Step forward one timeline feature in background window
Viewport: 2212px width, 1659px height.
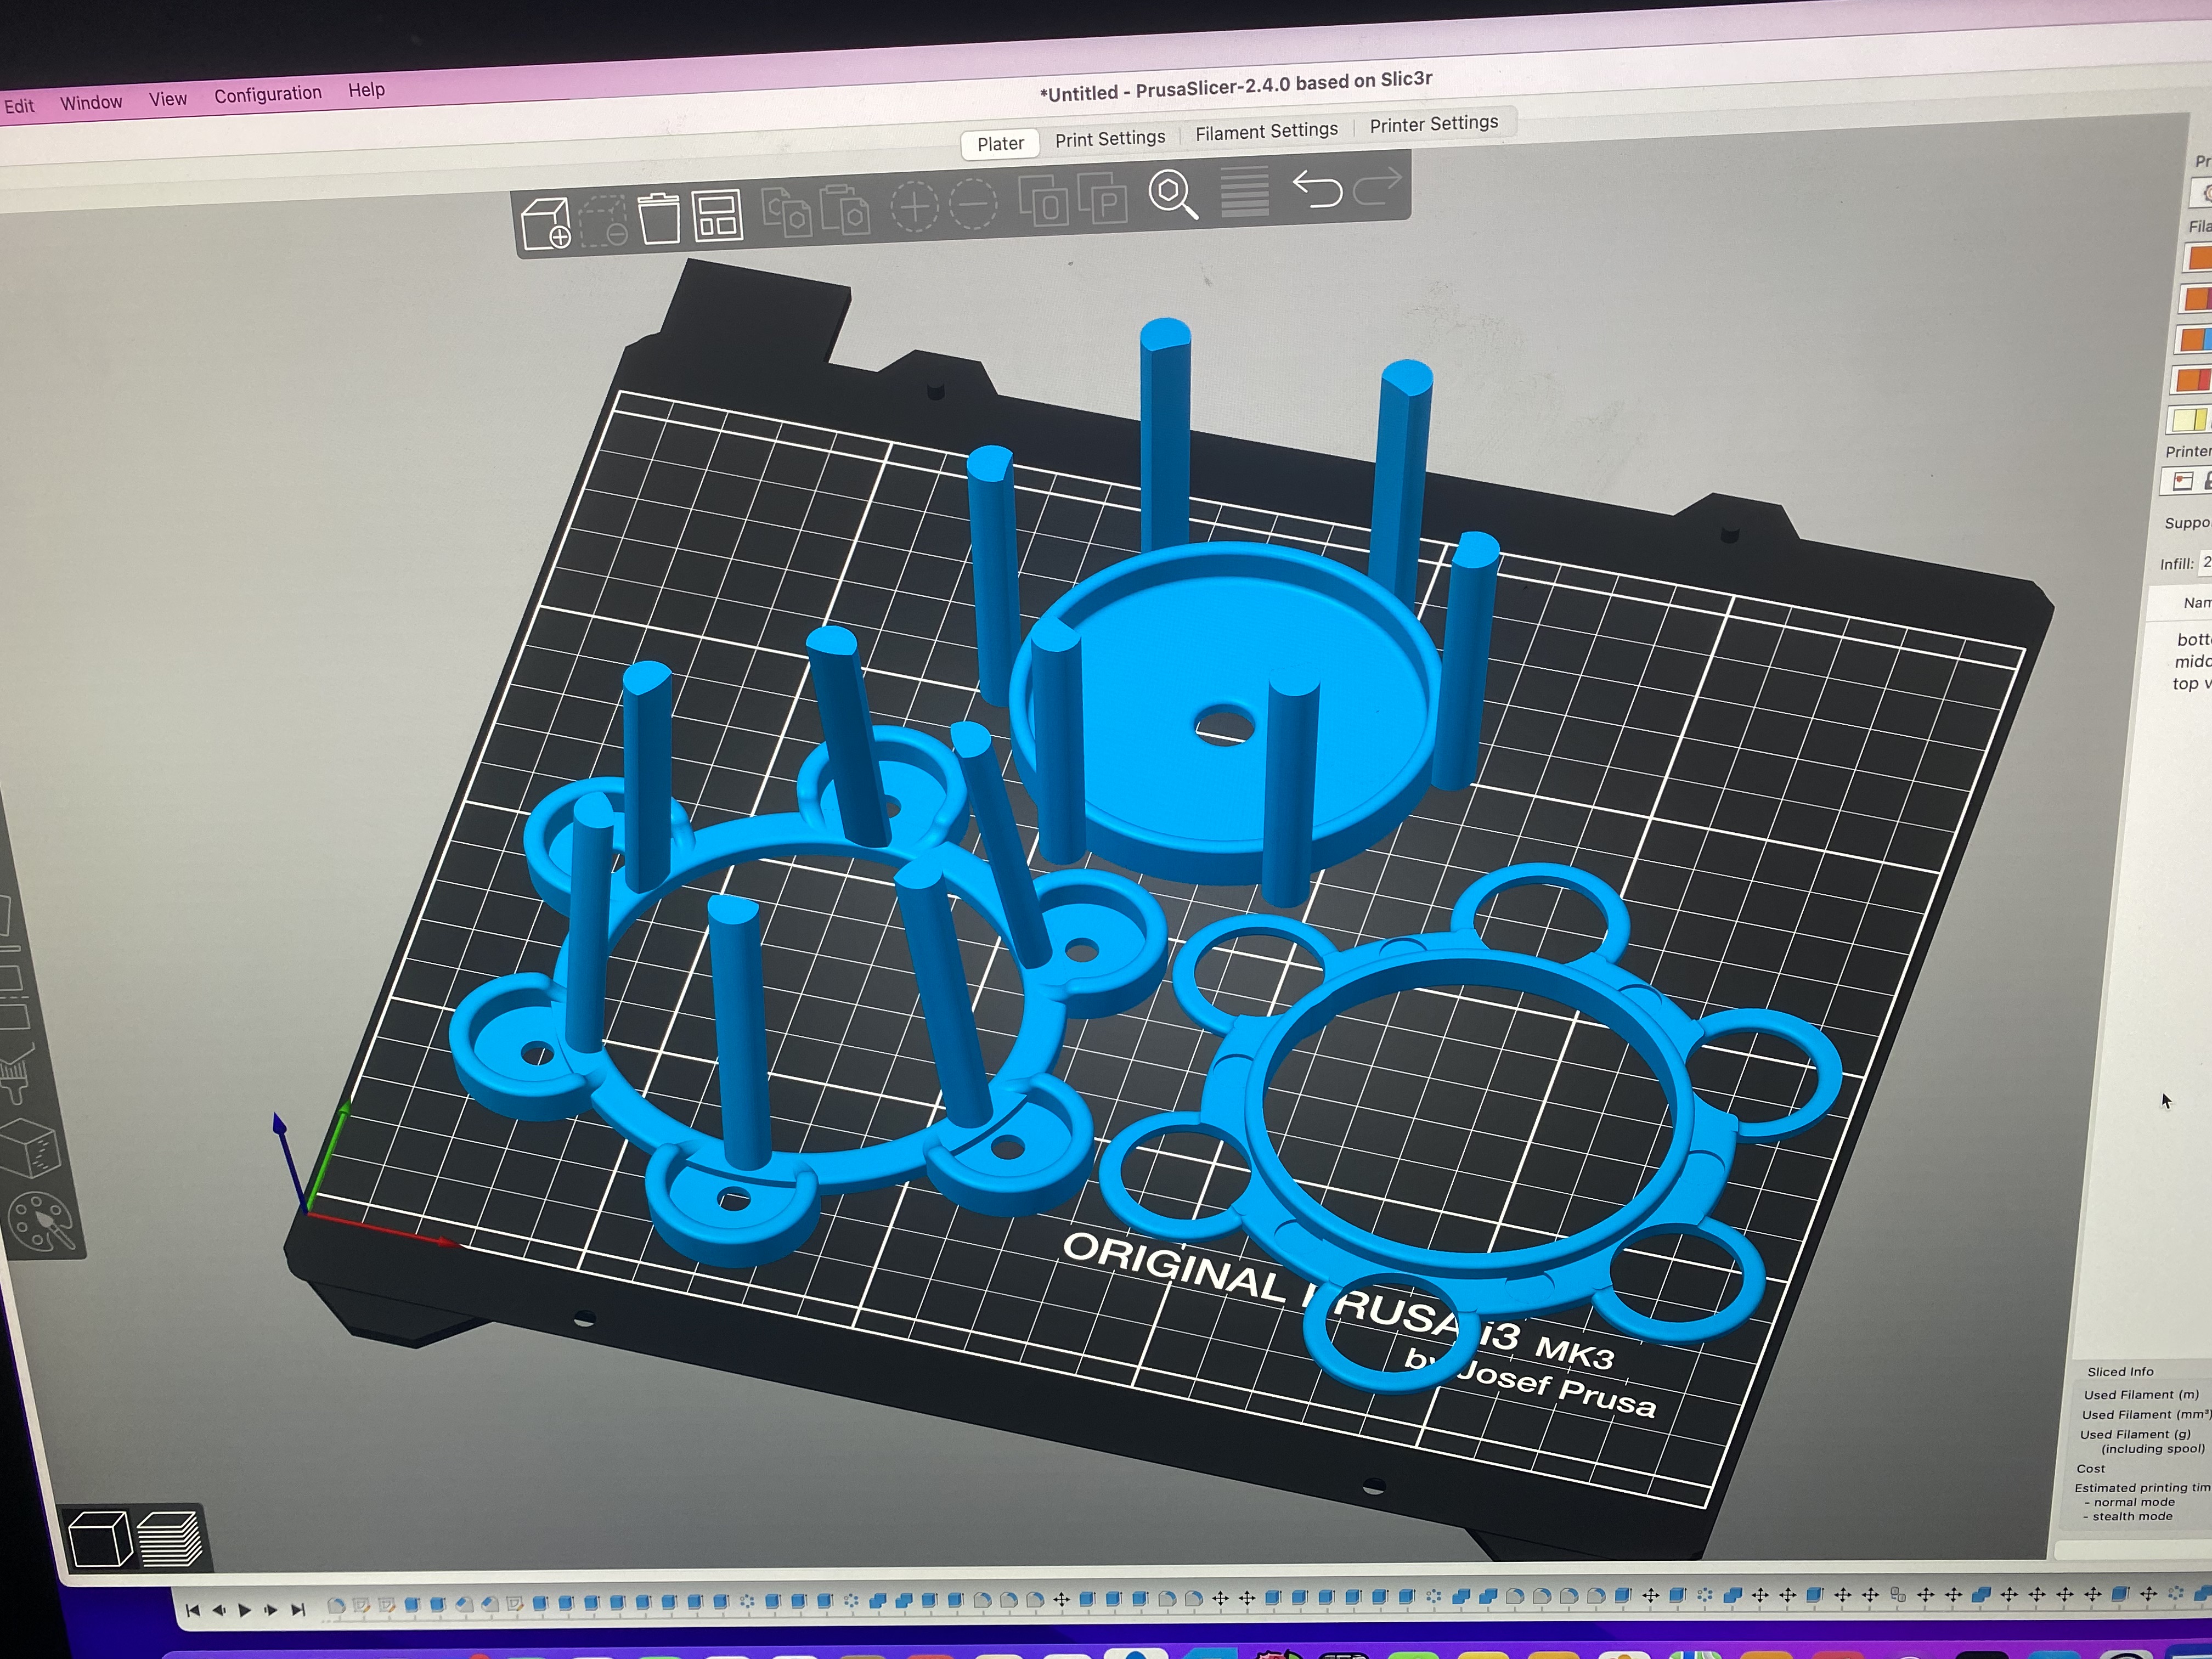(x=271, y=1610)
